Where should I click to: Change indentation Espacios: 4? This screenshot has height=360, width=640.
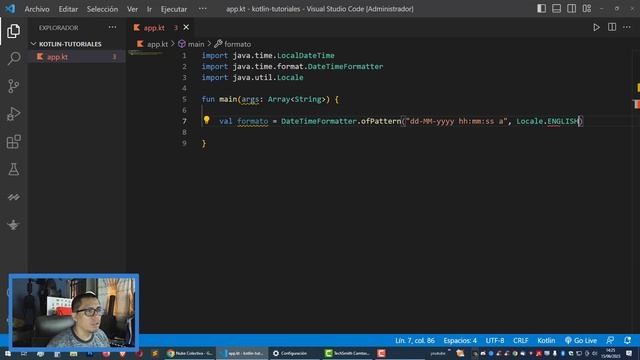(x=460, y=340)
